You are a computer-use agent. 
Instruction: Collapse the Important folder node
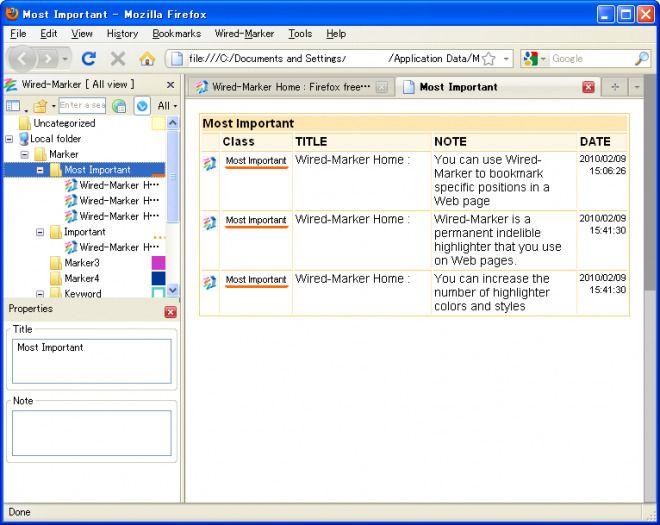pyautogui.click(x=41, y=232)
